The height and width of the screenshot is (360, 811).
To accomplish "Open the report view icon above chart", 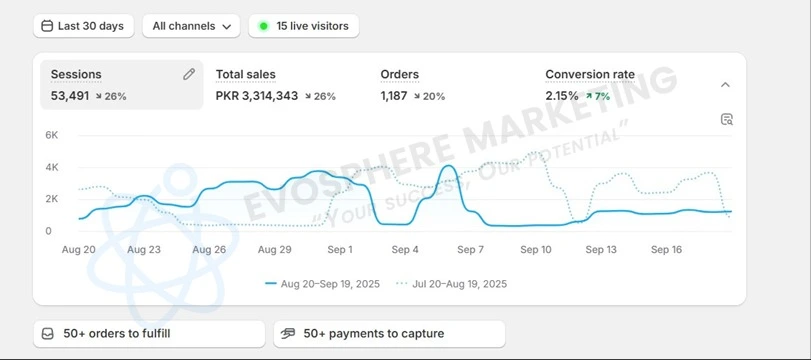I will [727, 119].
